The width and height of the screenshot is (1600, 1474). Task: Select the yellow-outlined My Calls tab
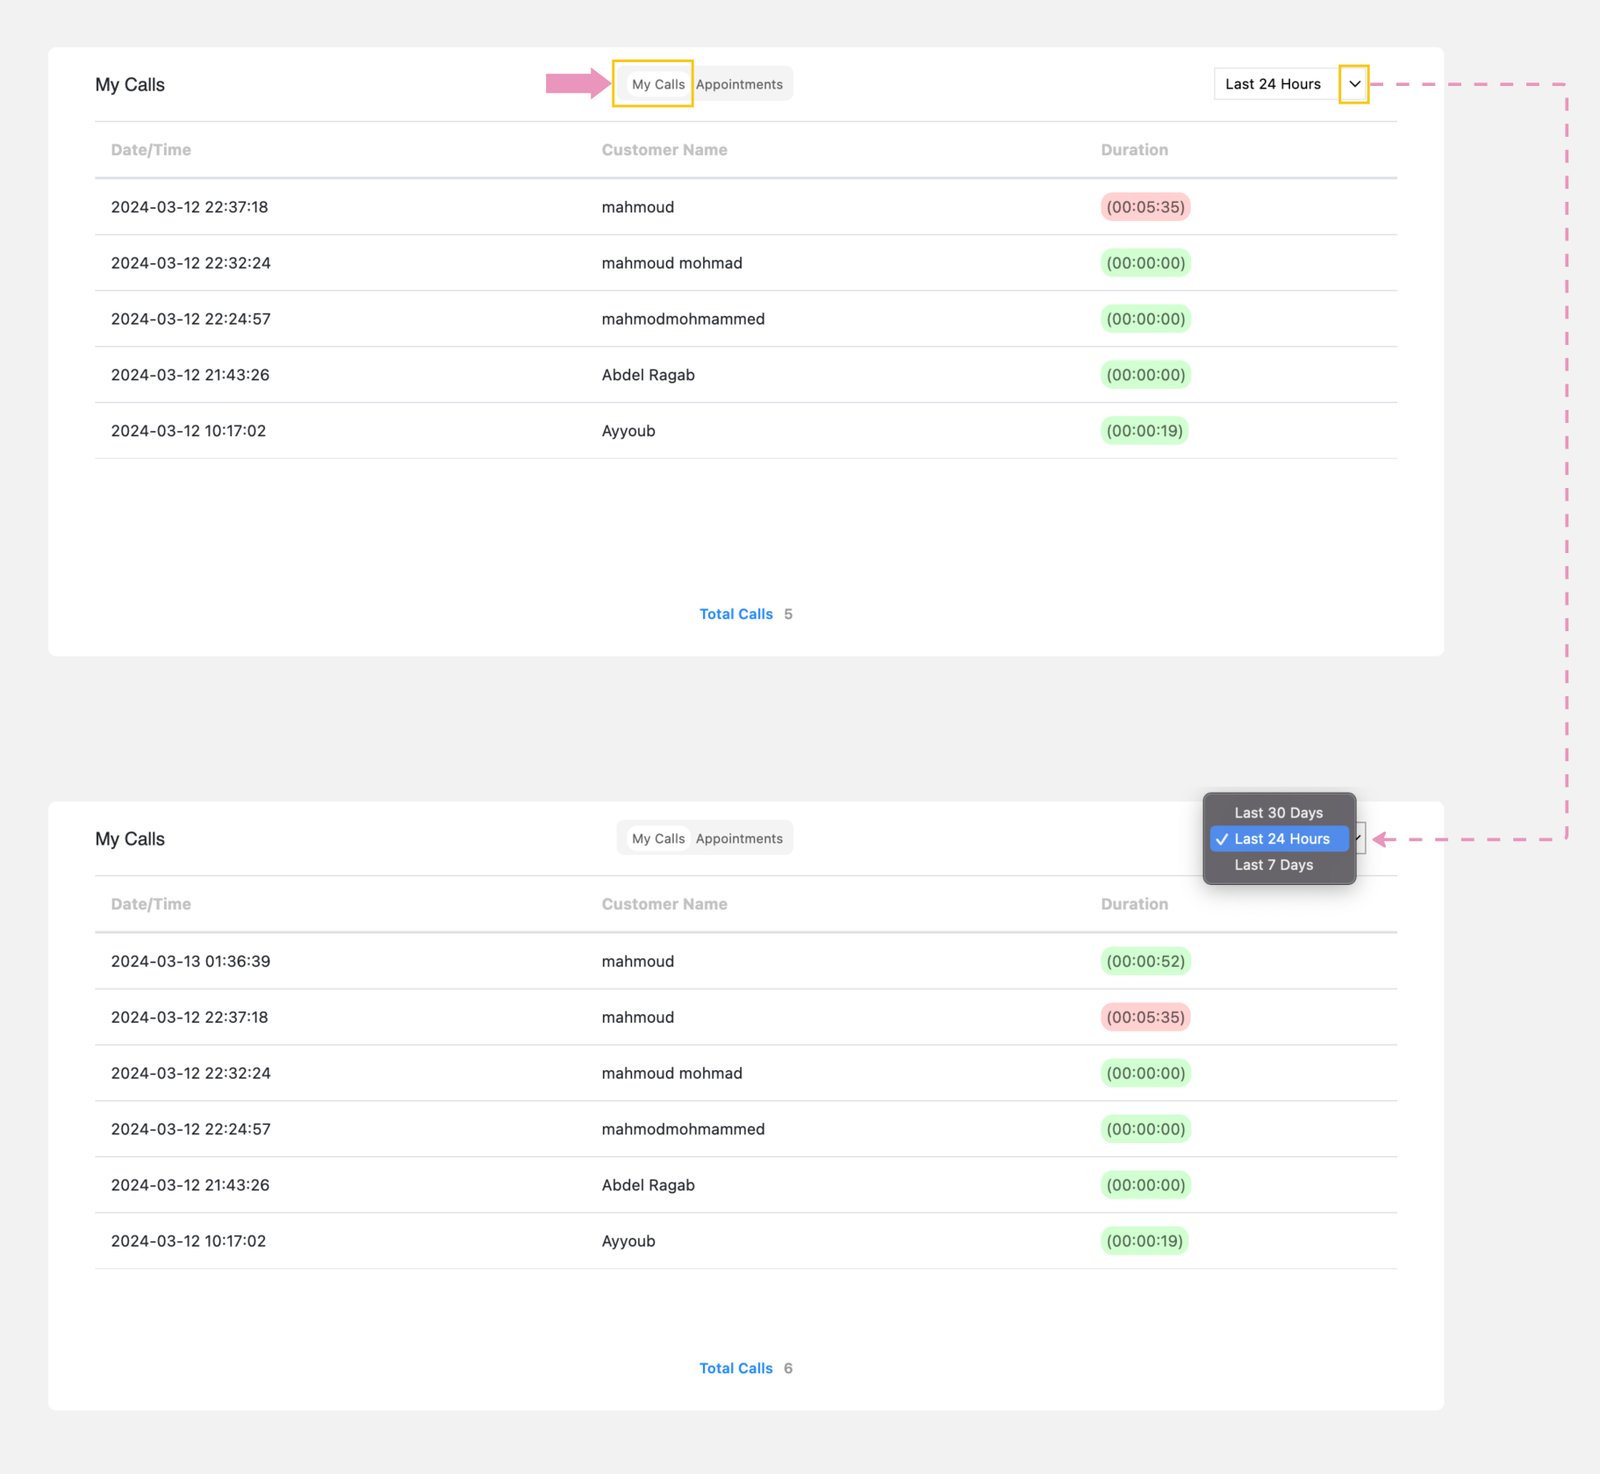click(657, 84)
